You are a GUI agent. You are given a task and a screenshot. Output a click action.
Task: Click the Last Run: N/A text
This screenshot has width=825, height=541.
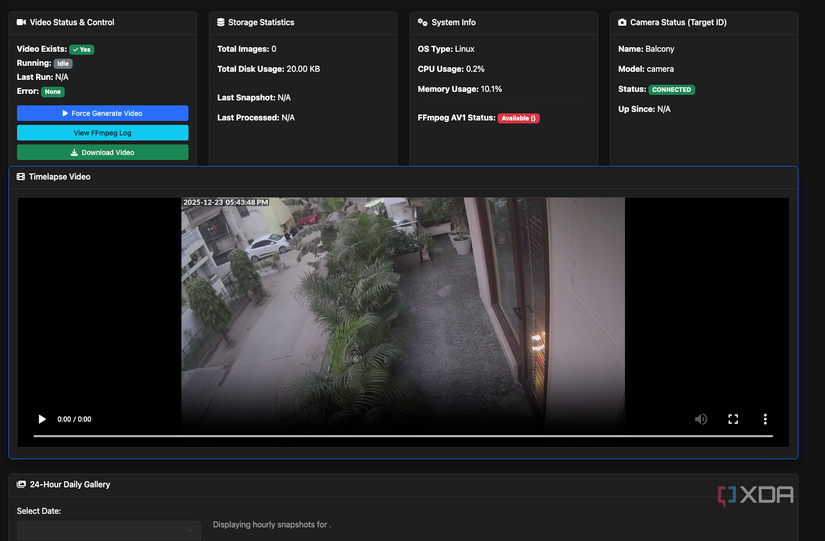pos(43,77)
